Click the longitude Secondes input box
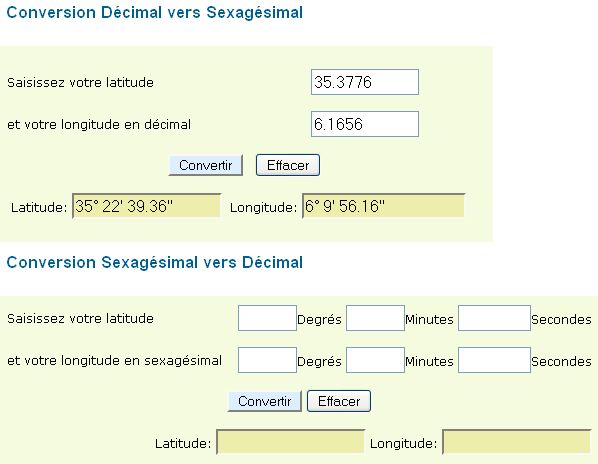Image resolution: width=598 pixels, height=464 pixels. (x=494, y=360)
